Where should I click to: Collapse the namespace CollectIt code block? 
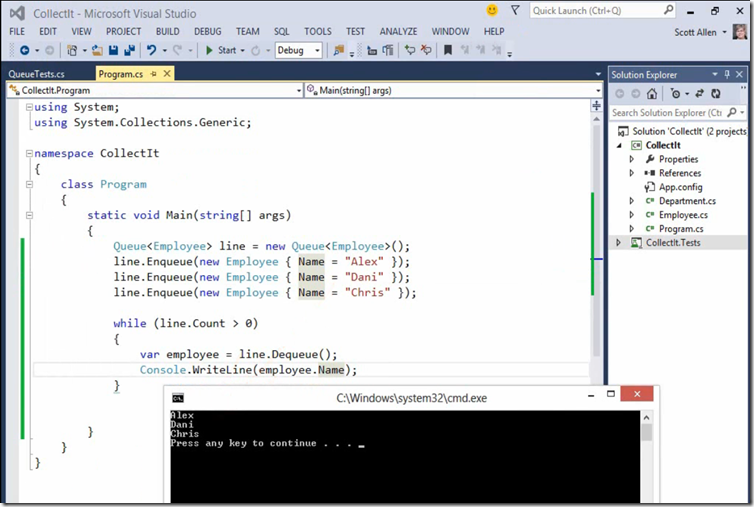[29, 153]
